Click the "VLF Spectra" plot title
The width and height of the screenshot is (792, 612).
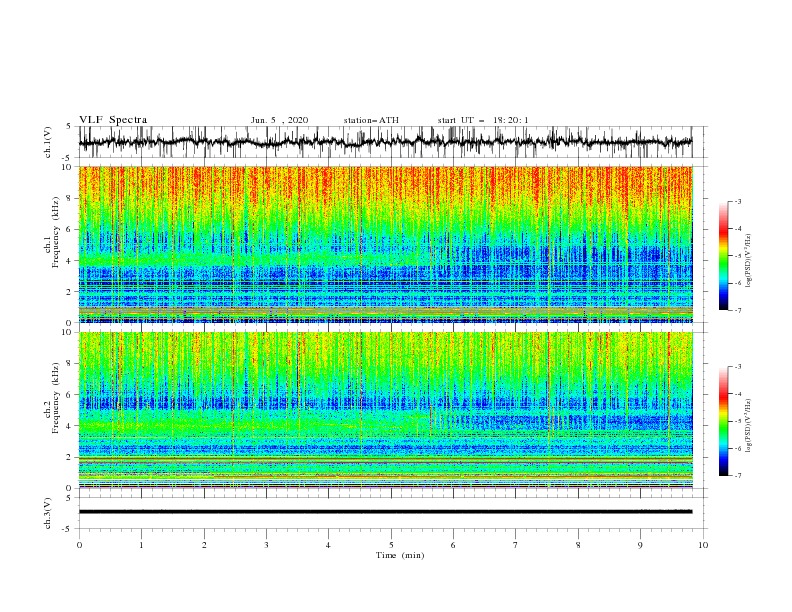(113, 120)
